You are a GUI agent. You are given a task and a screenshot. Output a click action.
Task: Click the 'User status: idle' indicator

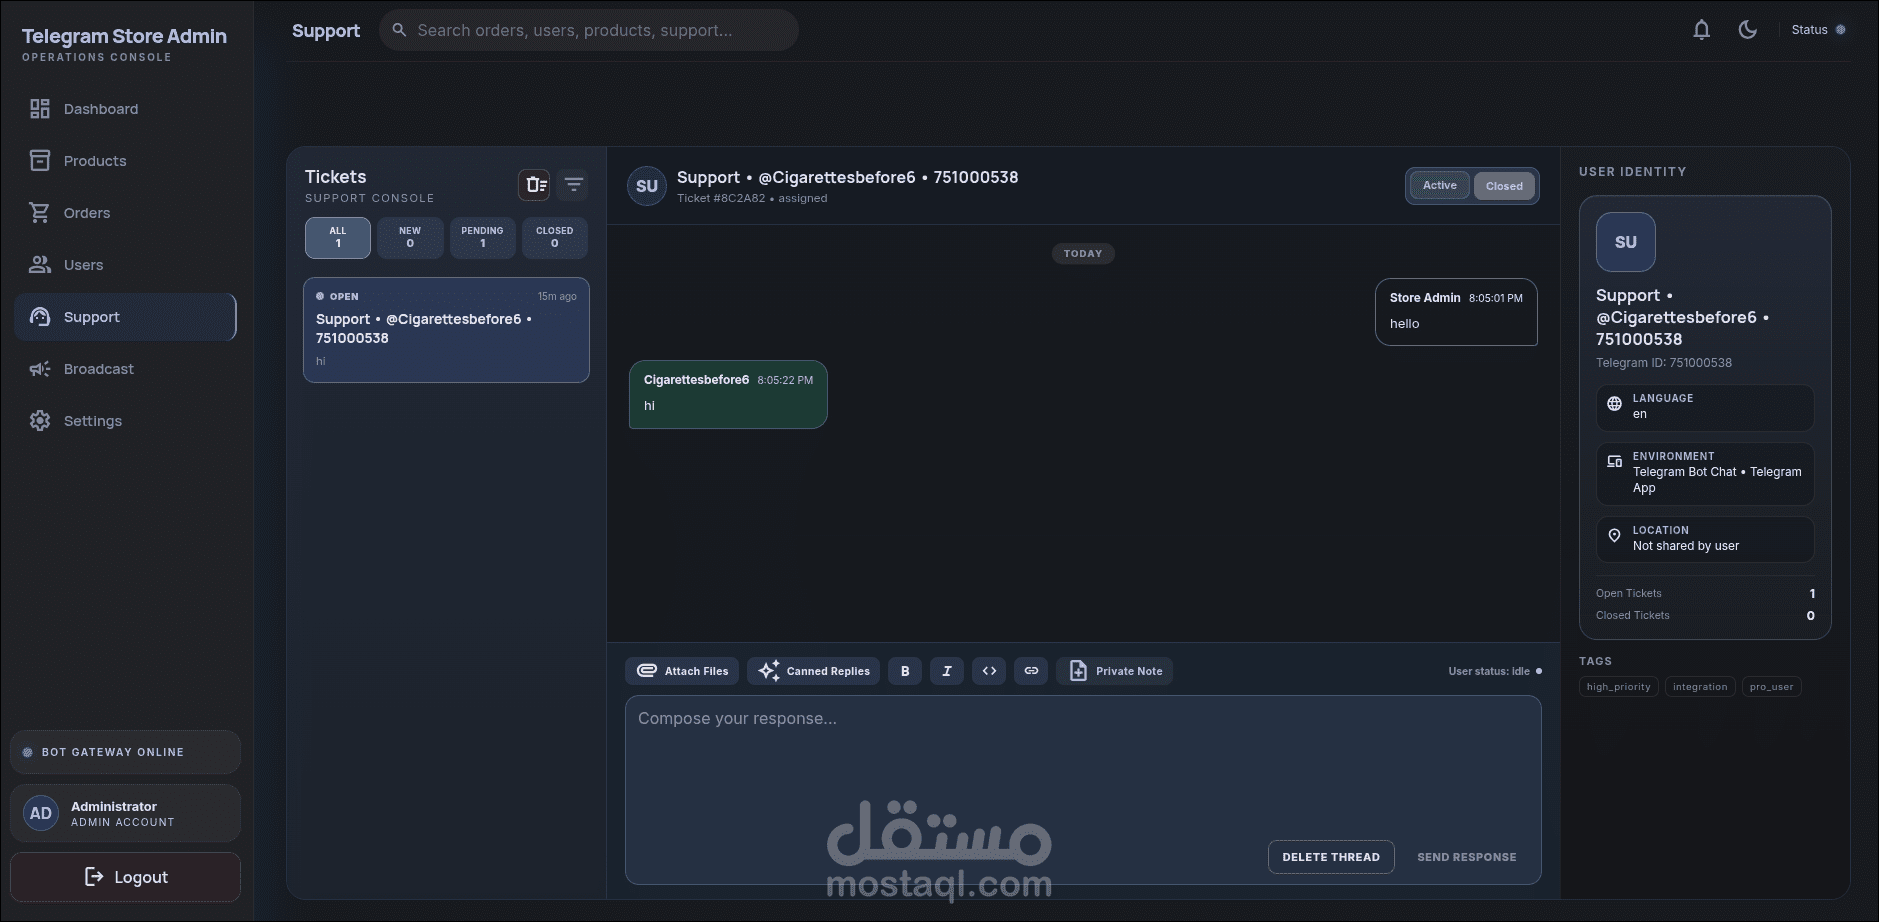click(x=1495, y=671)
